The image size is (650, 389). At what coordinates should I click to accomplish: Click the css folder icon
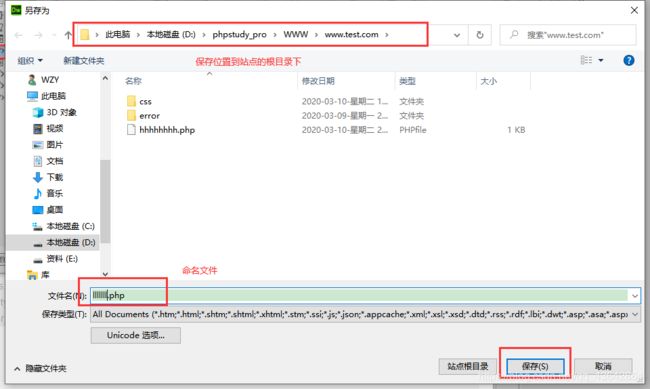131,101
